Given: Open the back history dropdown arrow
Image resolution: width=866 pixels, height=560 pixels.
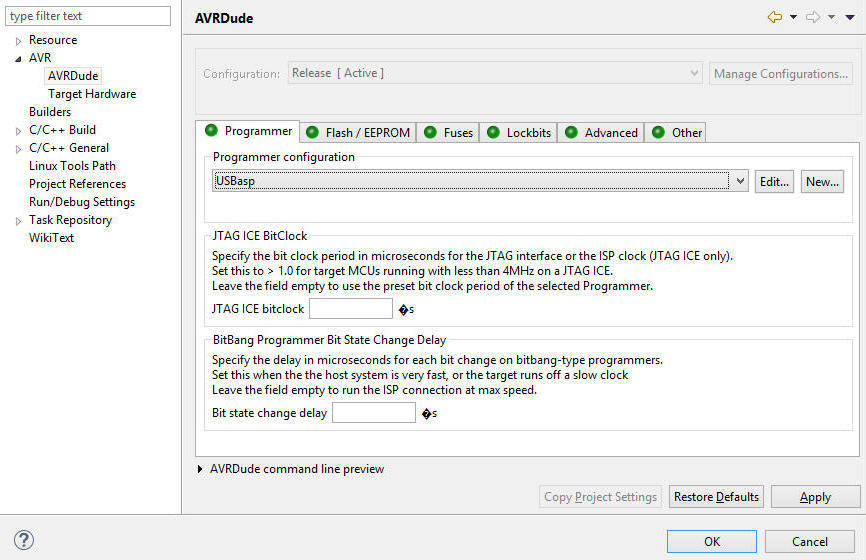Looking at the screenshot, I should pos(793,17).
